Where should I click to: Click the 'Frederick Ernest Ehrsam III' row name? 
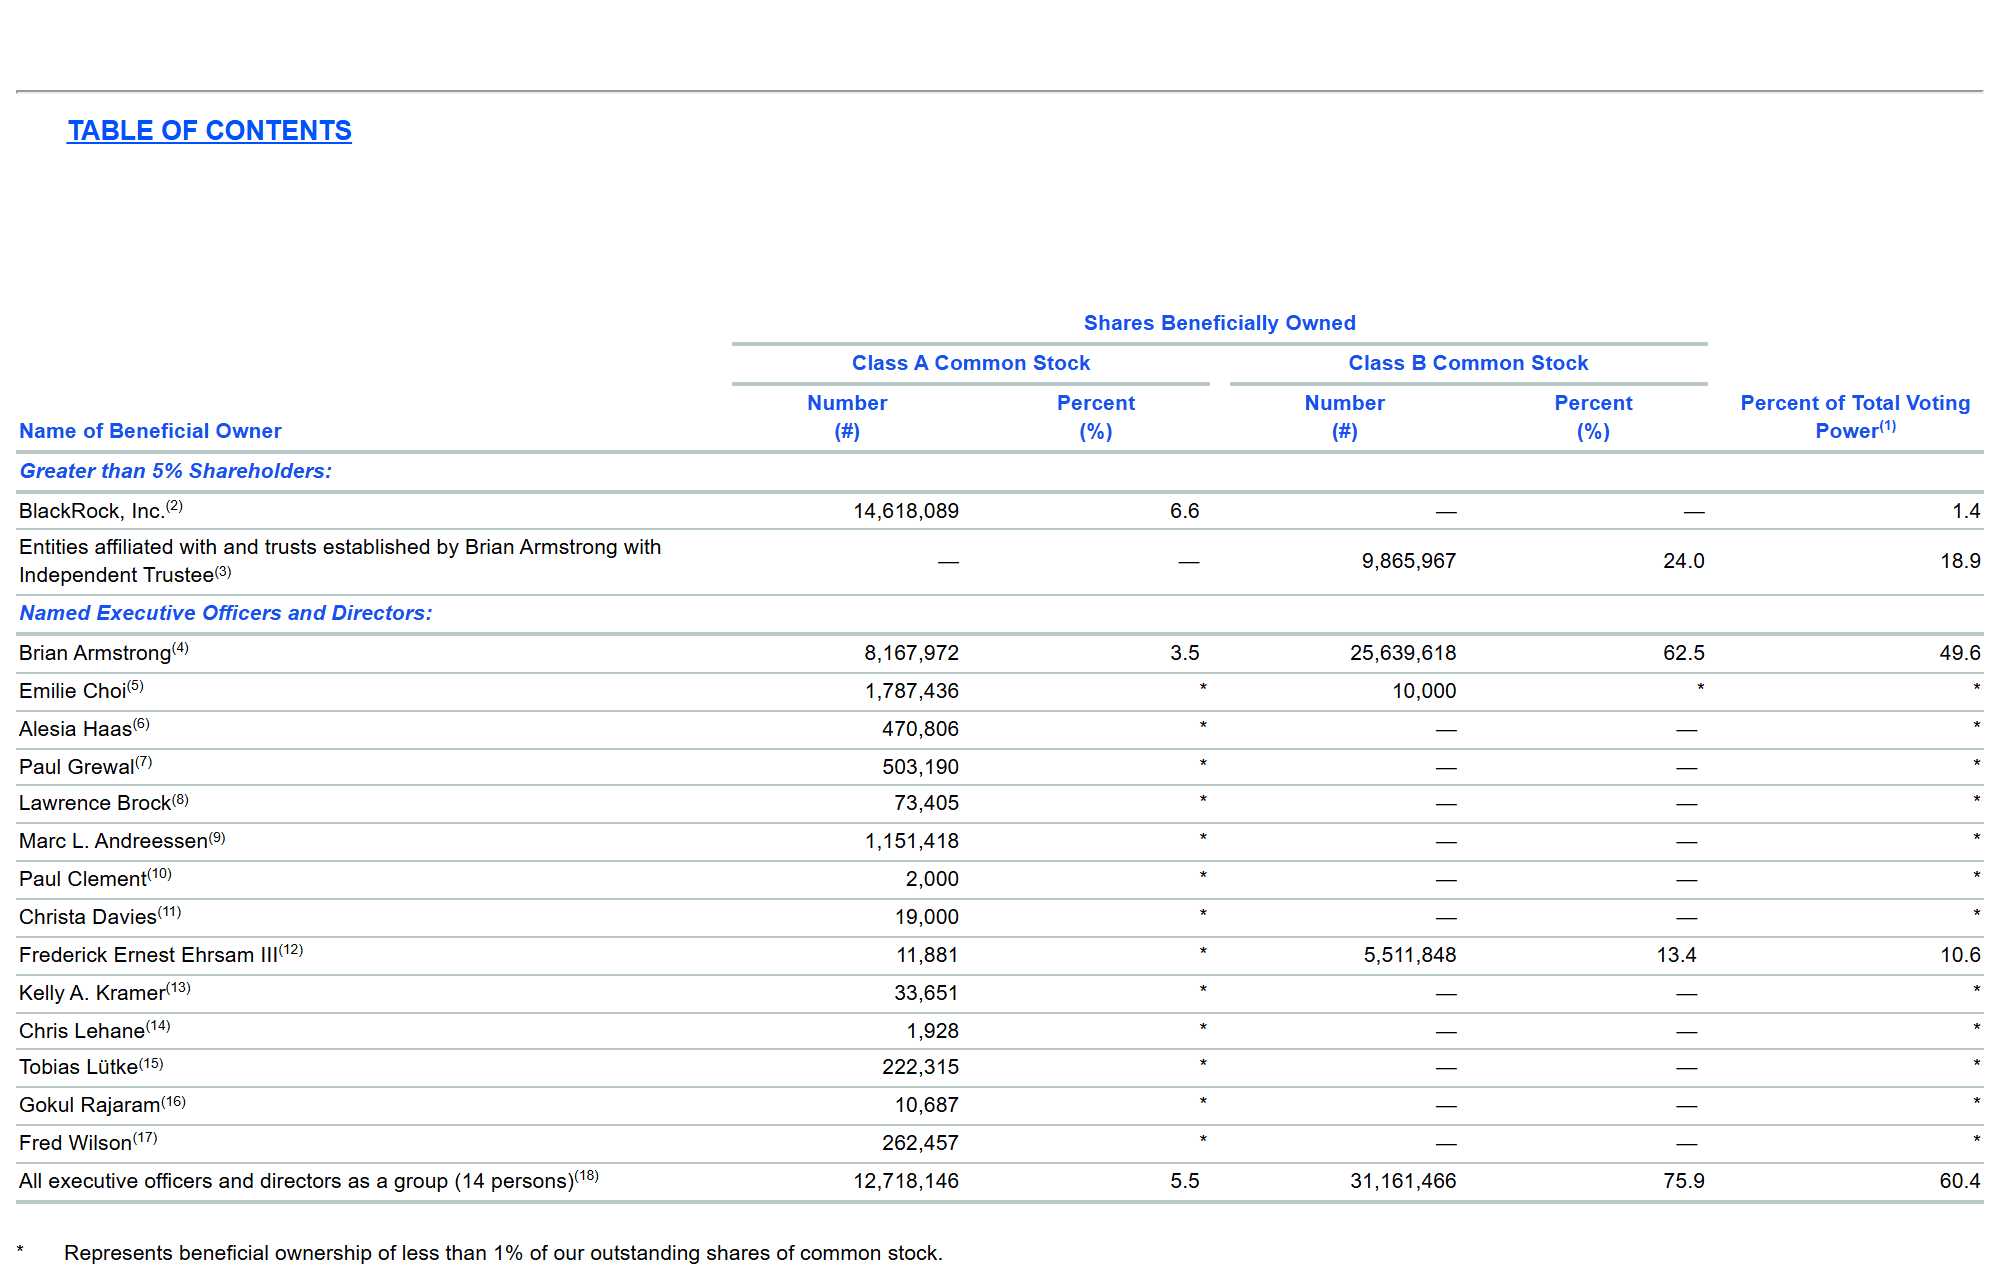[x=148, y=955]
